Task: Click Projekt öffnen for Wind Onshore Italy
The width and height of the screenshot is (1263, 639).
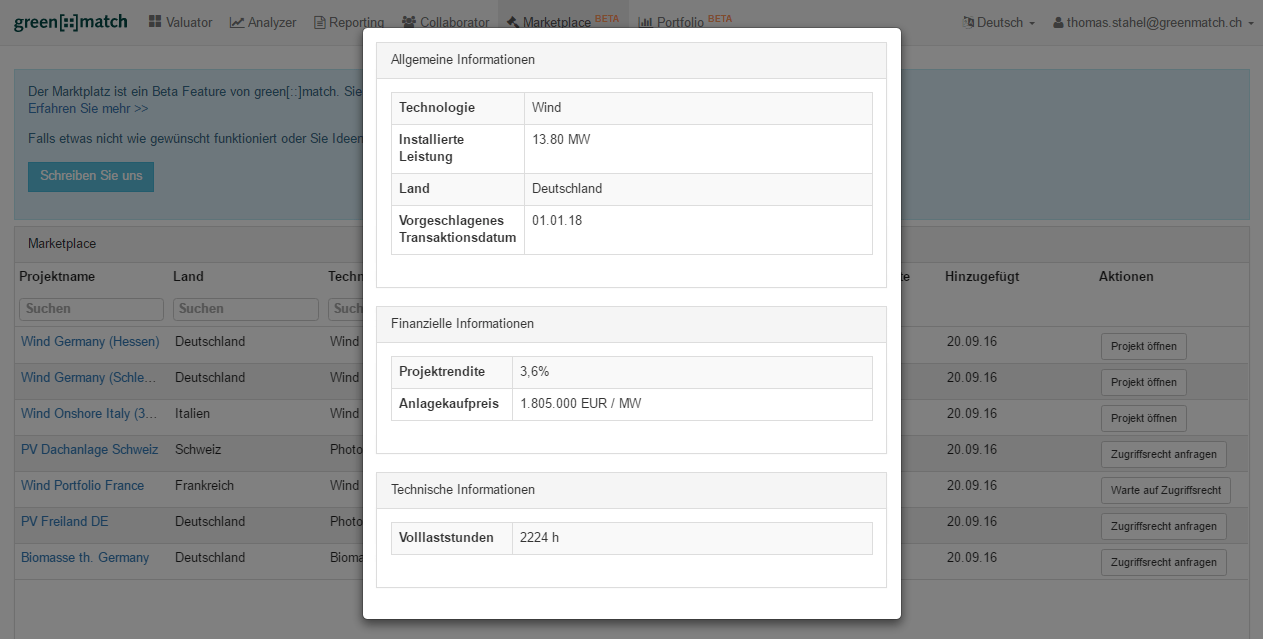Action: (x=1143, y=418)
